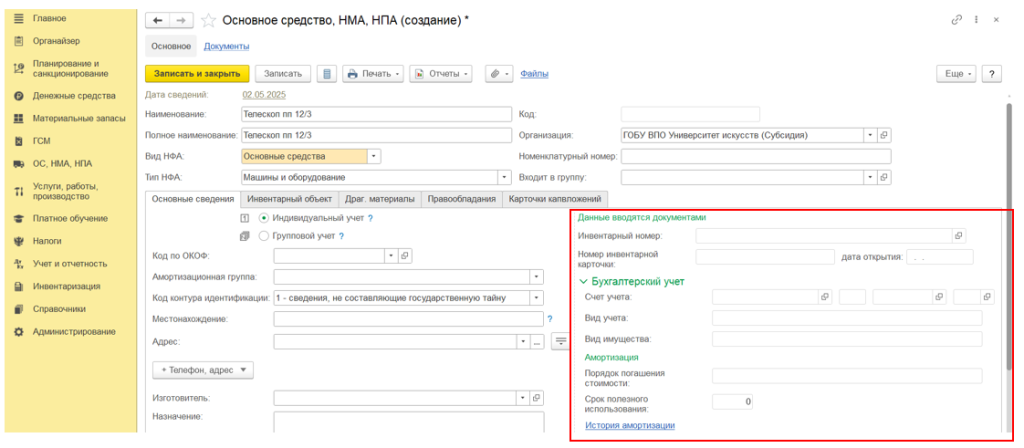Expand the Адрес dropdown arrow
The width and height of the screenshot is (1024, 448).
523,341
